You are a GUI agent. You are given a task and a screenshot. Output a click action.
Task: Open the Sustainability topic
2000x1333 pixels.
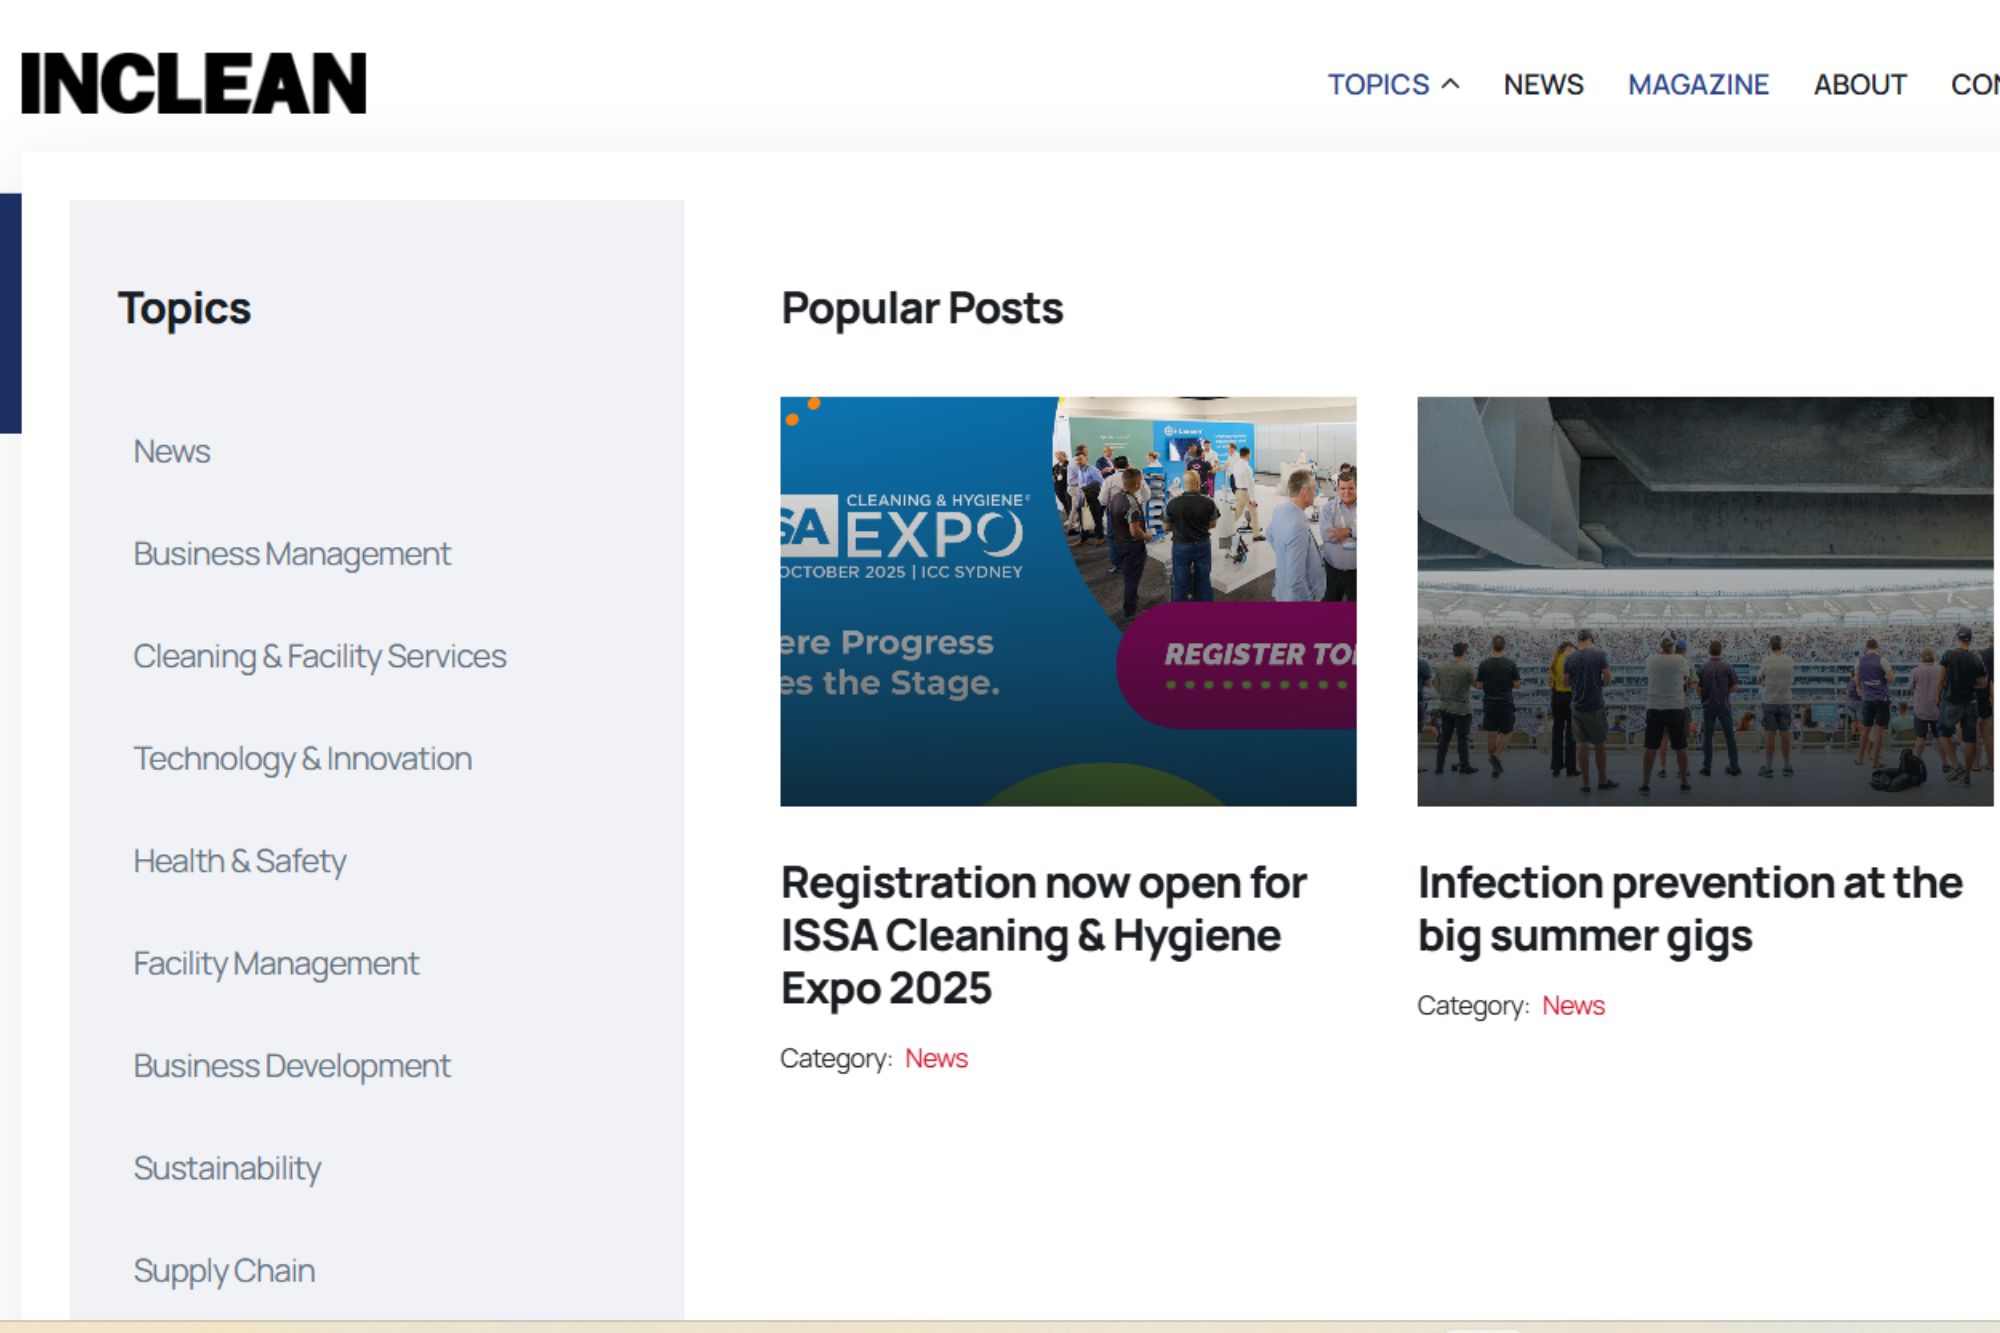click(227, 1168)
